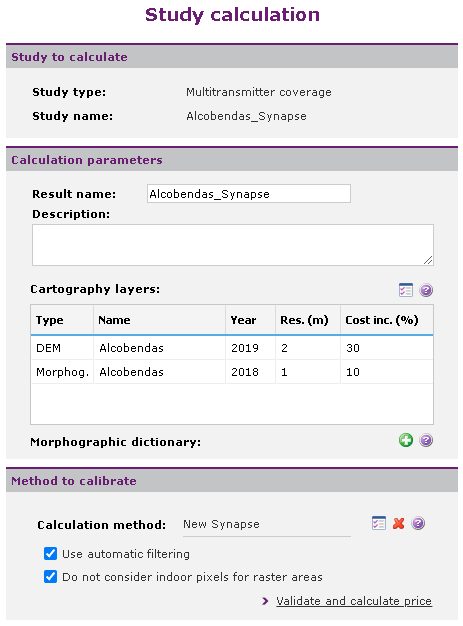Toggle Use automatic filtering checkbox
This screenshot has width=463, height=626.
(50, 554)
